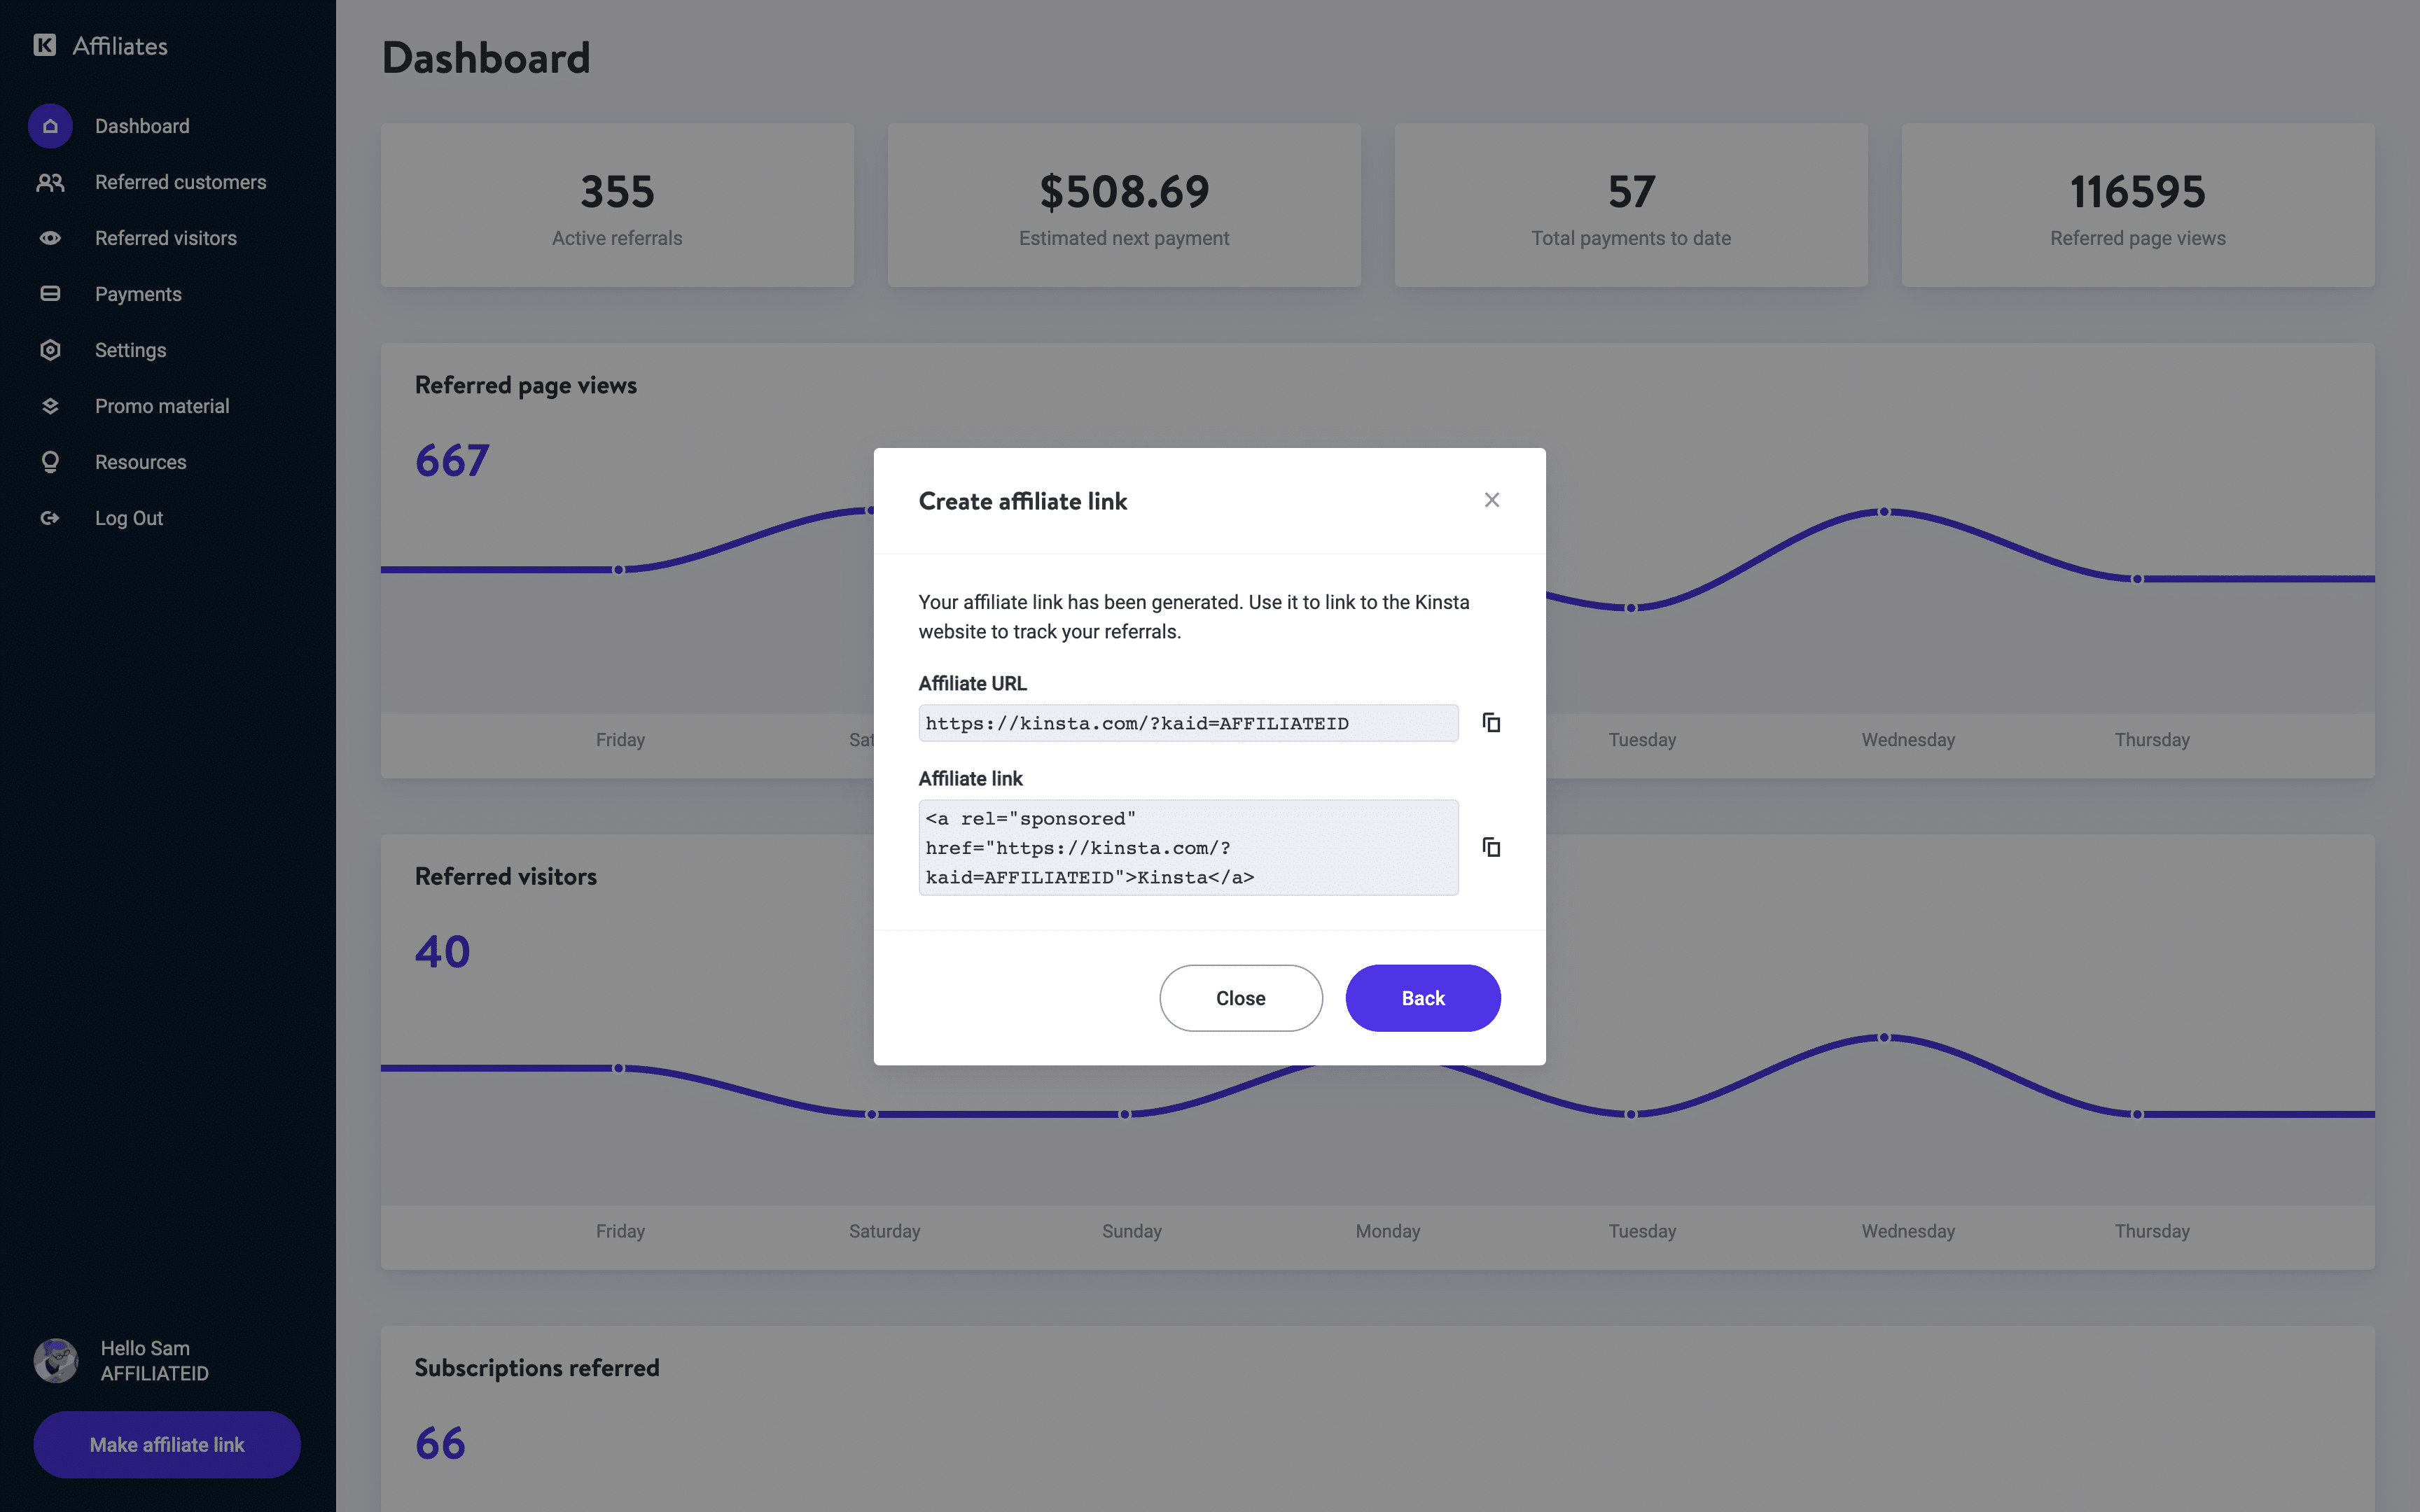Image resolution: width=2420 pixels, height=1512 pixels.
Task: Select the Log Out menu item
Action: (129, 517)
